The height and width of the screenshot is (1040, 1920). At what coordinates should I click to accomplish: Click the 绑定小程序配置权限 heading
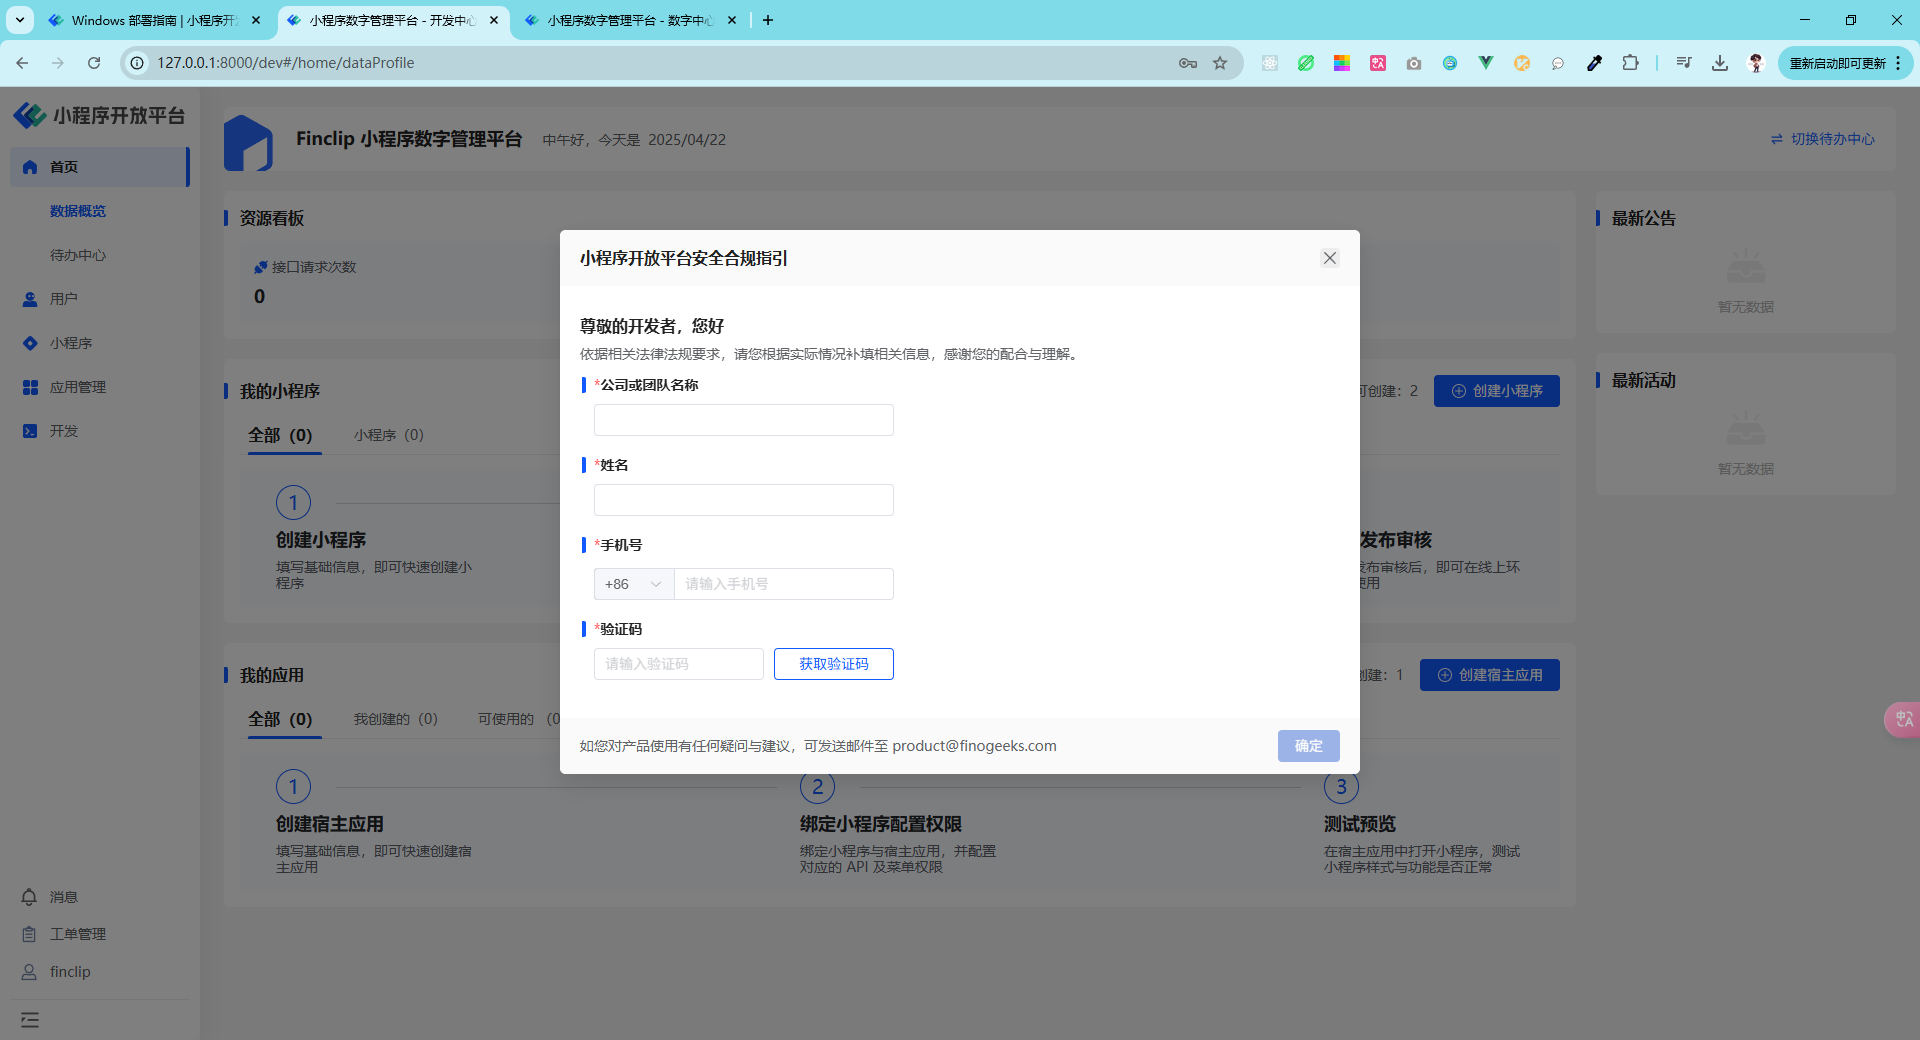tap(880, 824)
